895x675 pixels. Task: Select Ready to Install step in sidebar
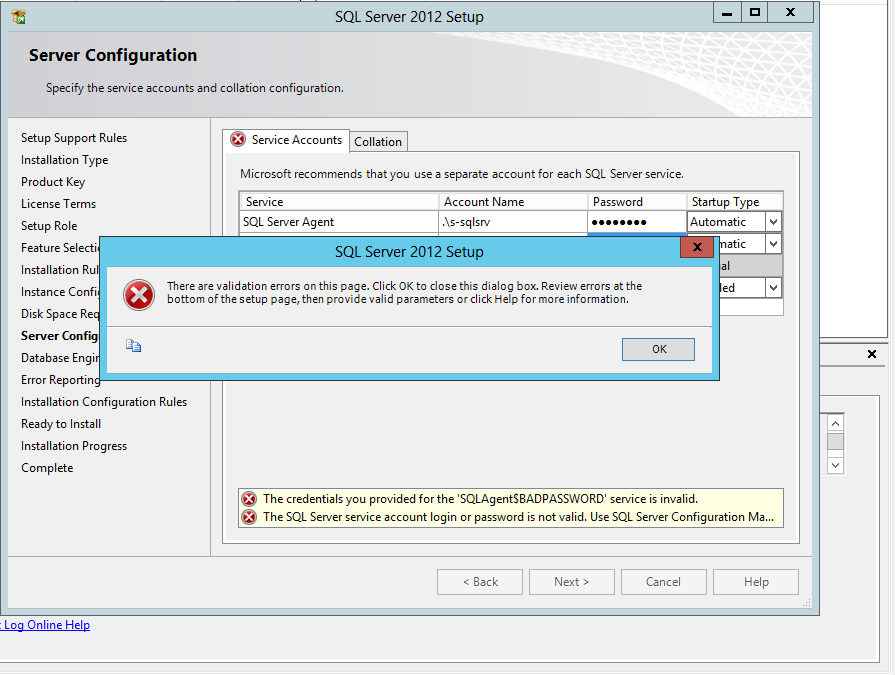coord(61,424)
